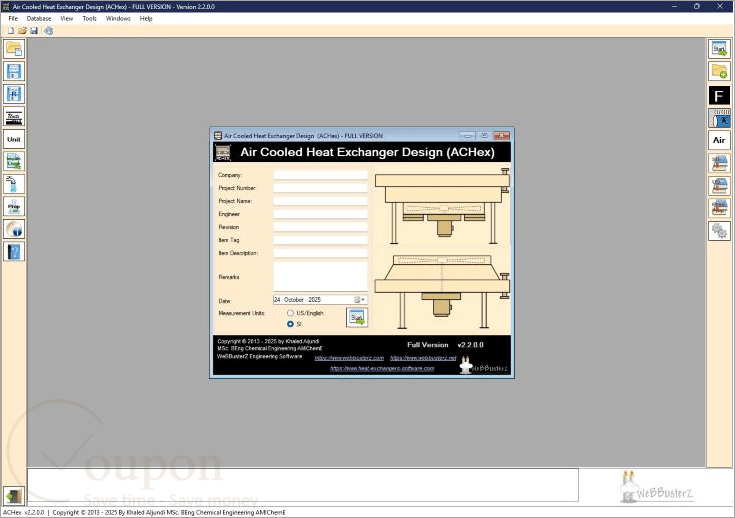The width and height of the screenshot is (735, 518).
Task: Open project via left sidebar folder icon
Action: click(14, 49)
